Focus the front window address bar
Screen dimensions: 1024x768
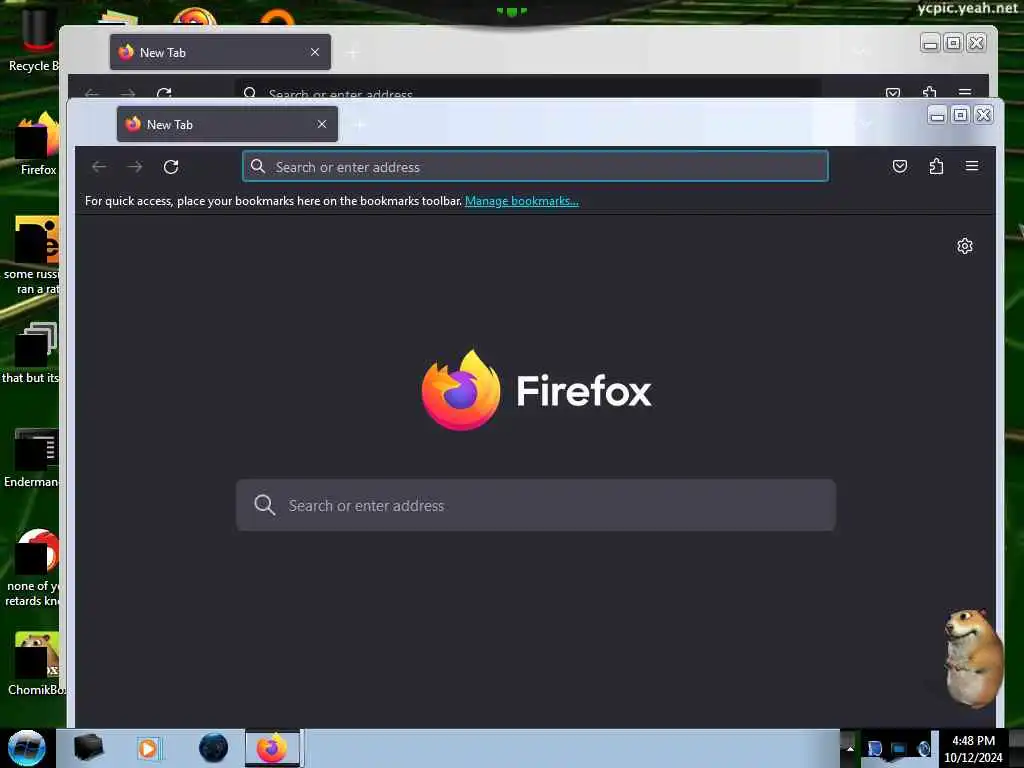point(536,167)
